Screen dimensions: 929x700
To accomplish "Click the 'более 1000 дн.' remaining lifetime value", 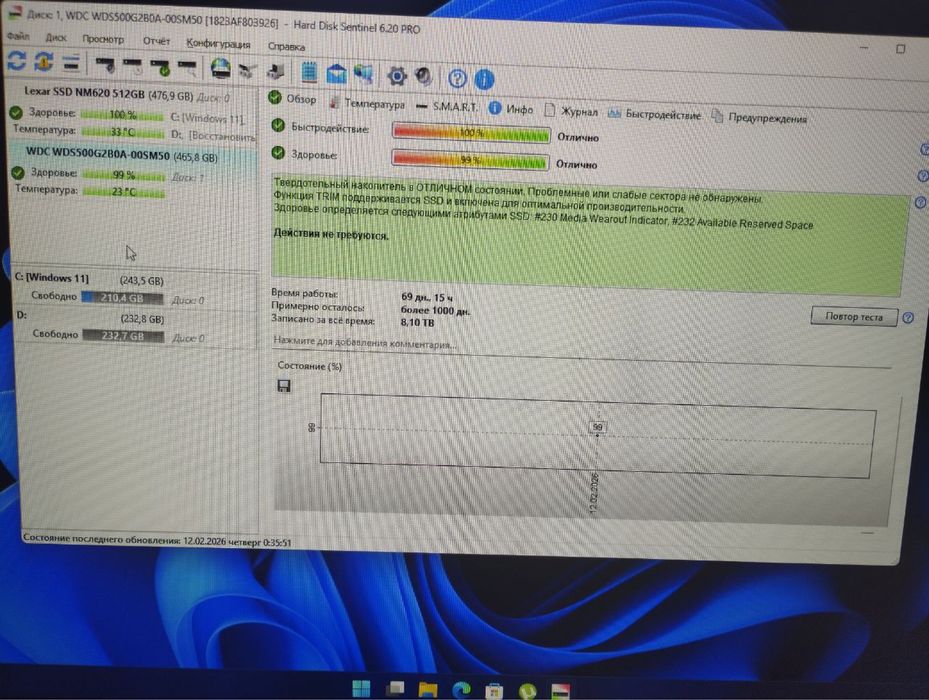I will (x=435, y=310).
